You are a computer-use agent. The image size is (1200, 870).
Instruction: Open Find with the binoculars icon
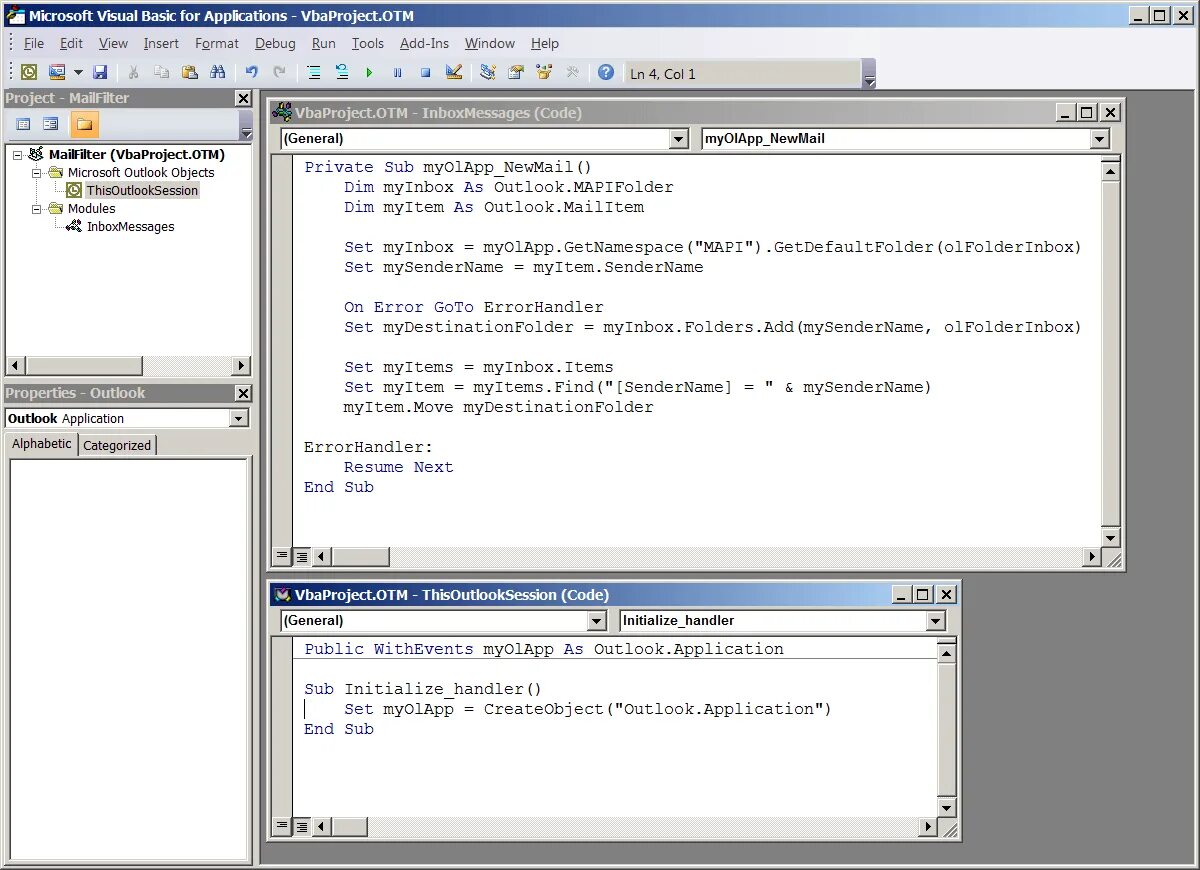click(x=217, y=72)
